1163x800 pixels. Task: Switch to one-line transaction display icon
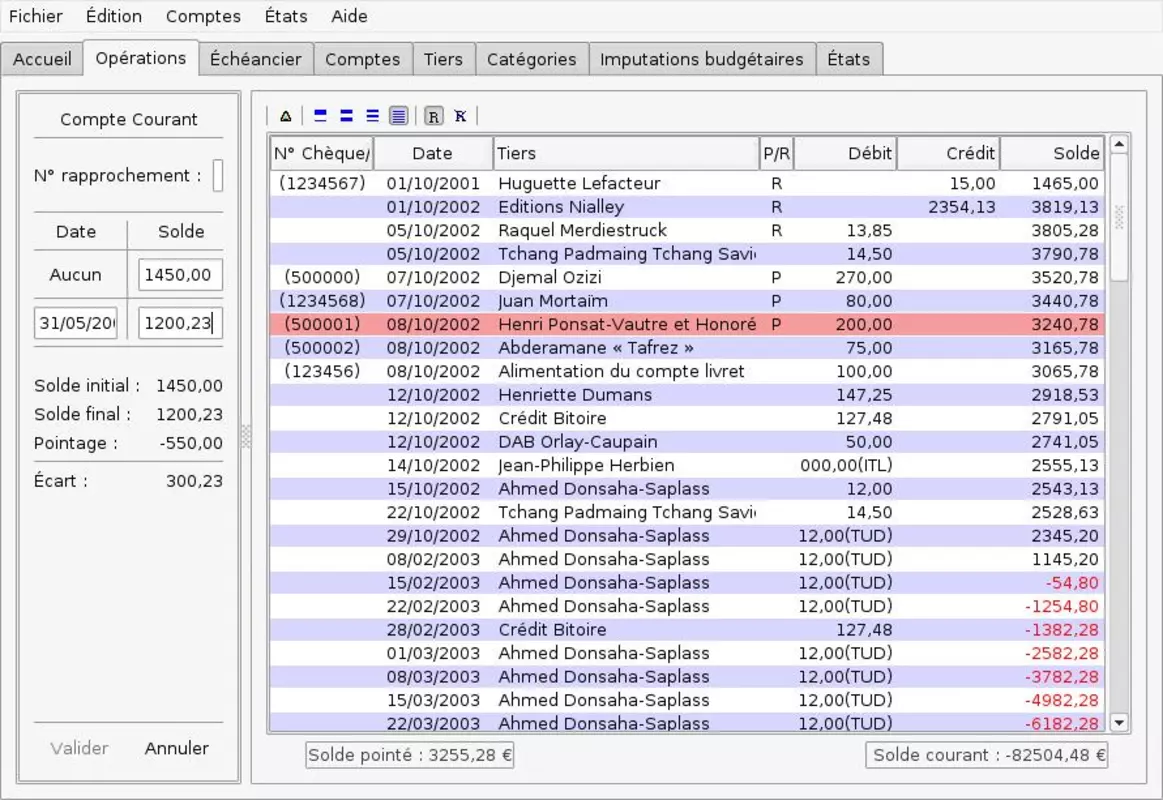click(x=320, y=116)
